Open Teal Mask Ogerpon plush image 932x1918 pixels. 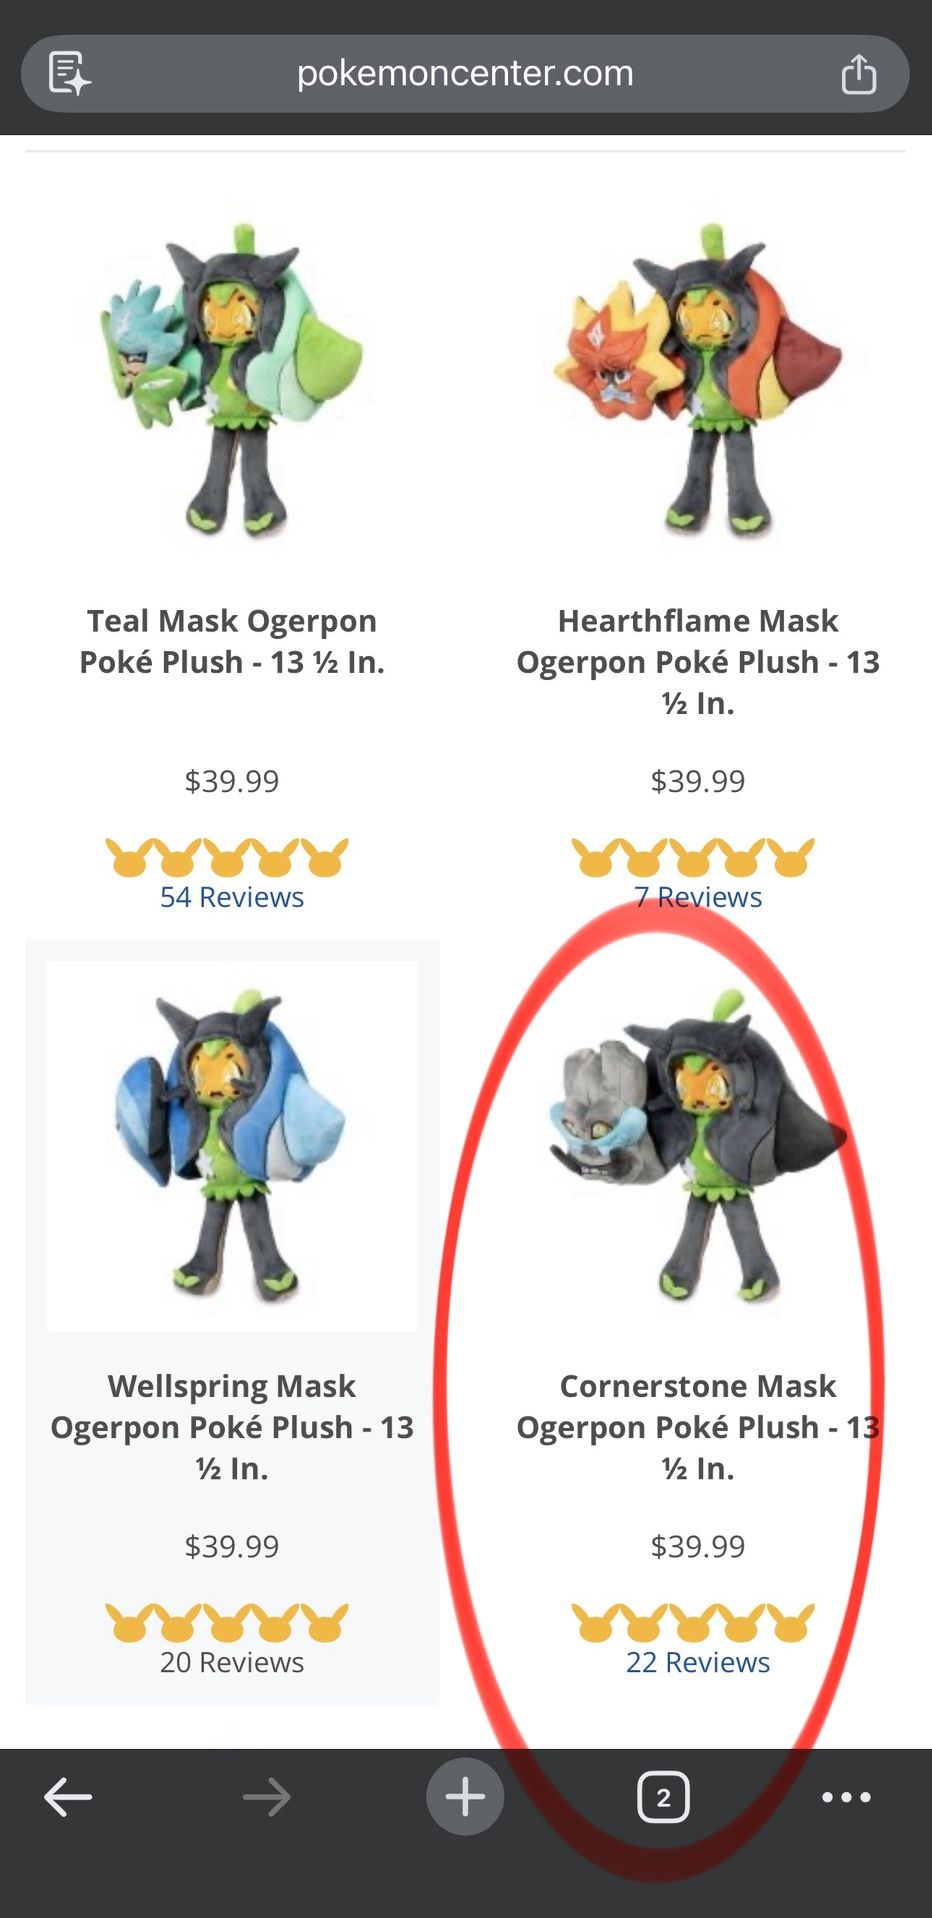click(x=232, y=379)
